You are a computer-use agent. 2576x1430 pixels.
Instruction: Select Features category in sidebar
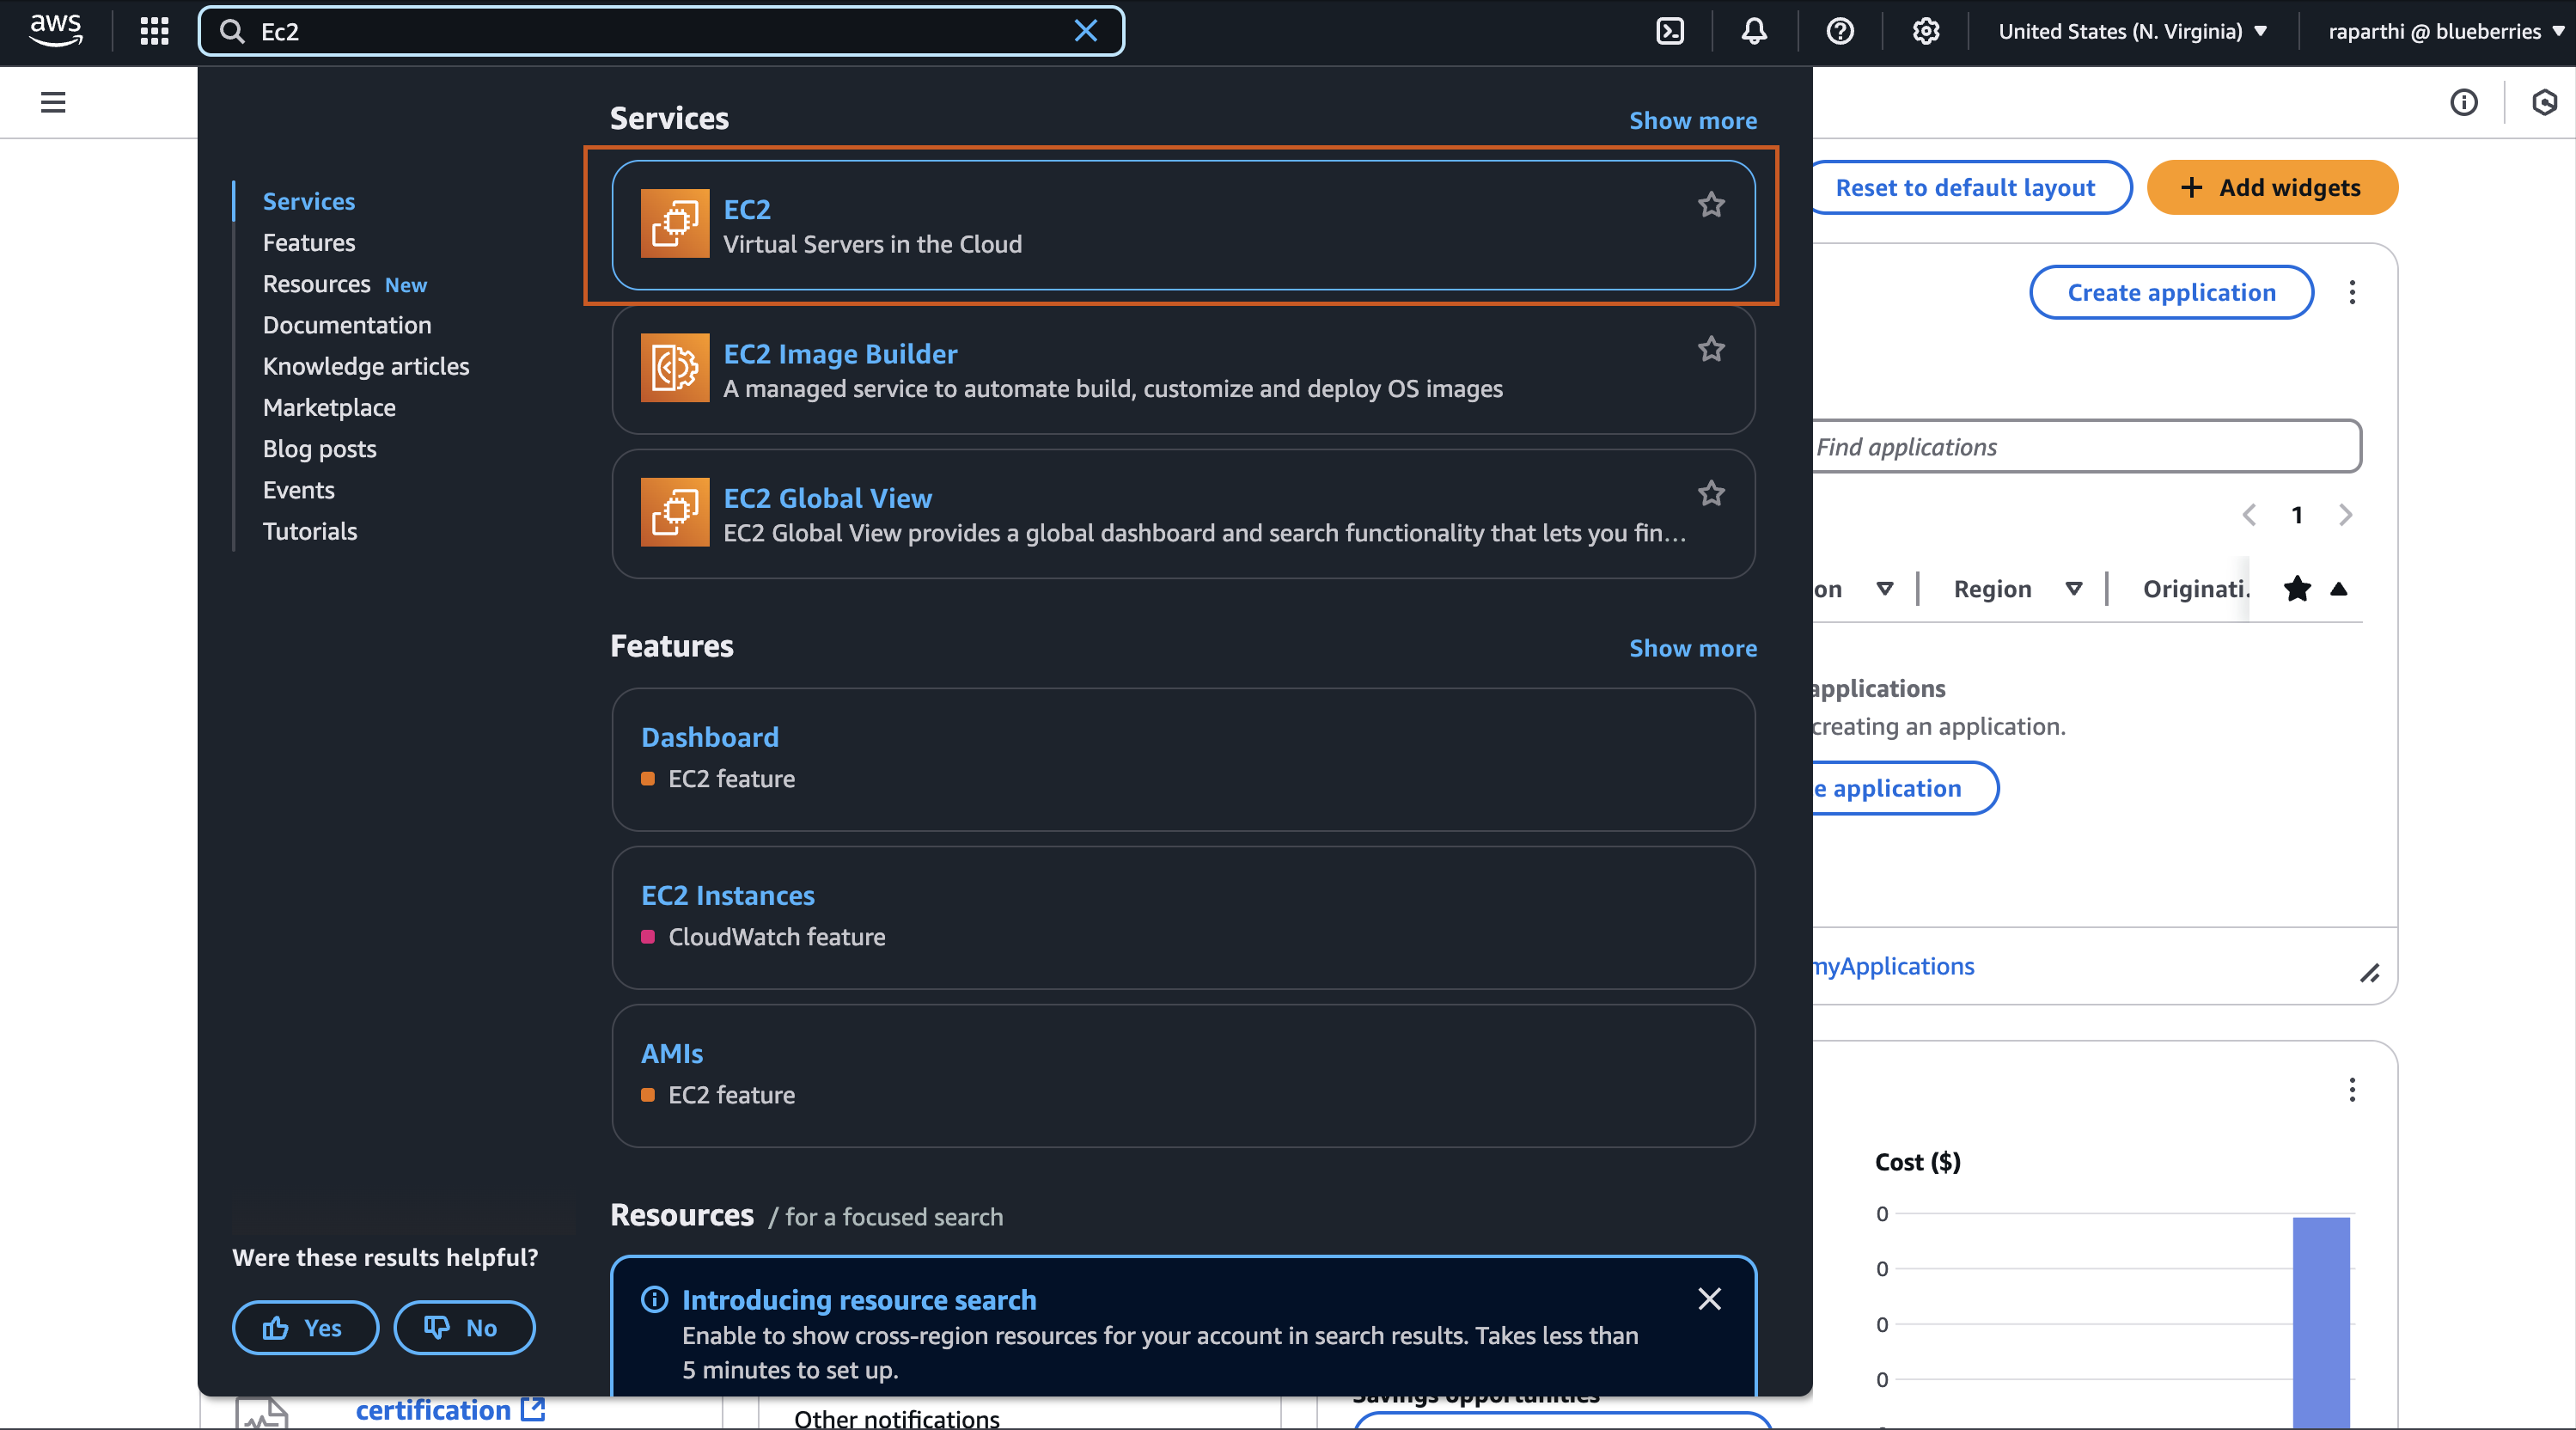(x=309, y=242)
